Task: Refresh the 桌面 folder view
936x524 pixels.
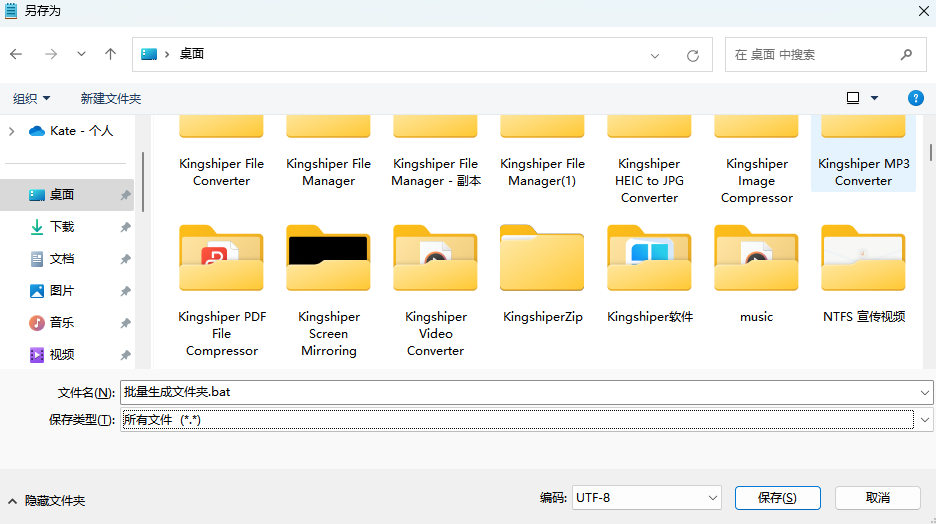Action: (x=692, y=56)
